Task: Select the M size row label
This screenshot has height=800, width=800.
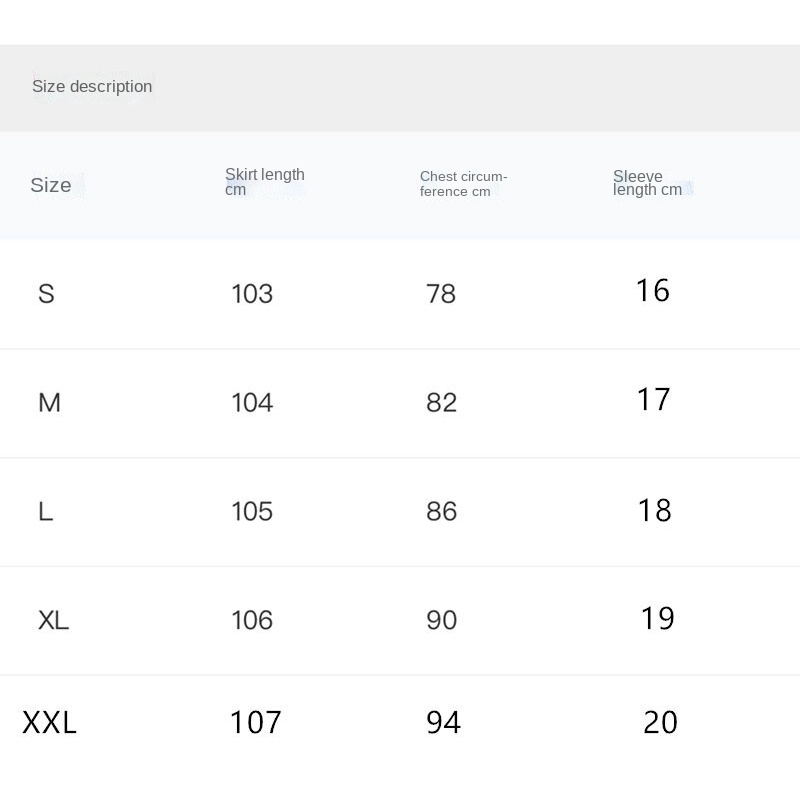Action: (x=49, y=402)
